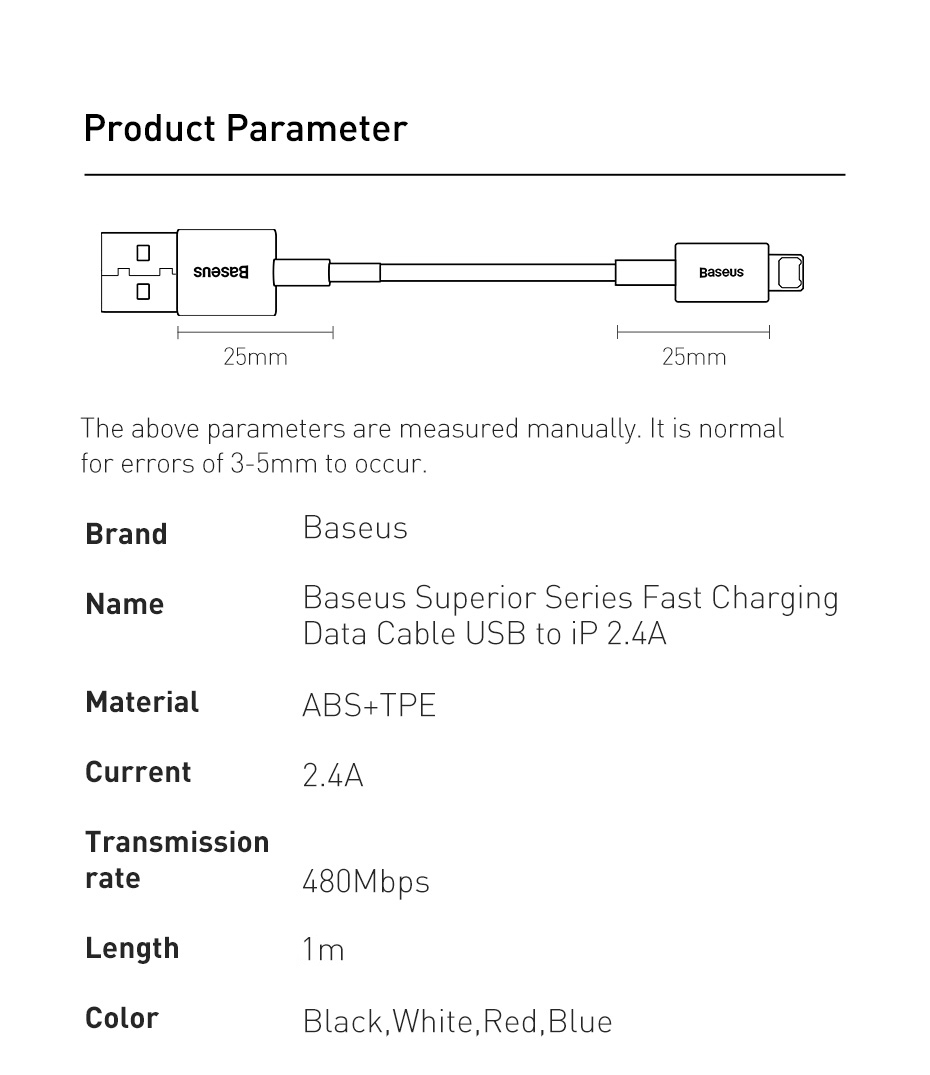Image resolution: width=930 pixels, height=1075 pixels.
Task: Click the product name Baseus Superior Series text
Action: (x=570, y=615)
